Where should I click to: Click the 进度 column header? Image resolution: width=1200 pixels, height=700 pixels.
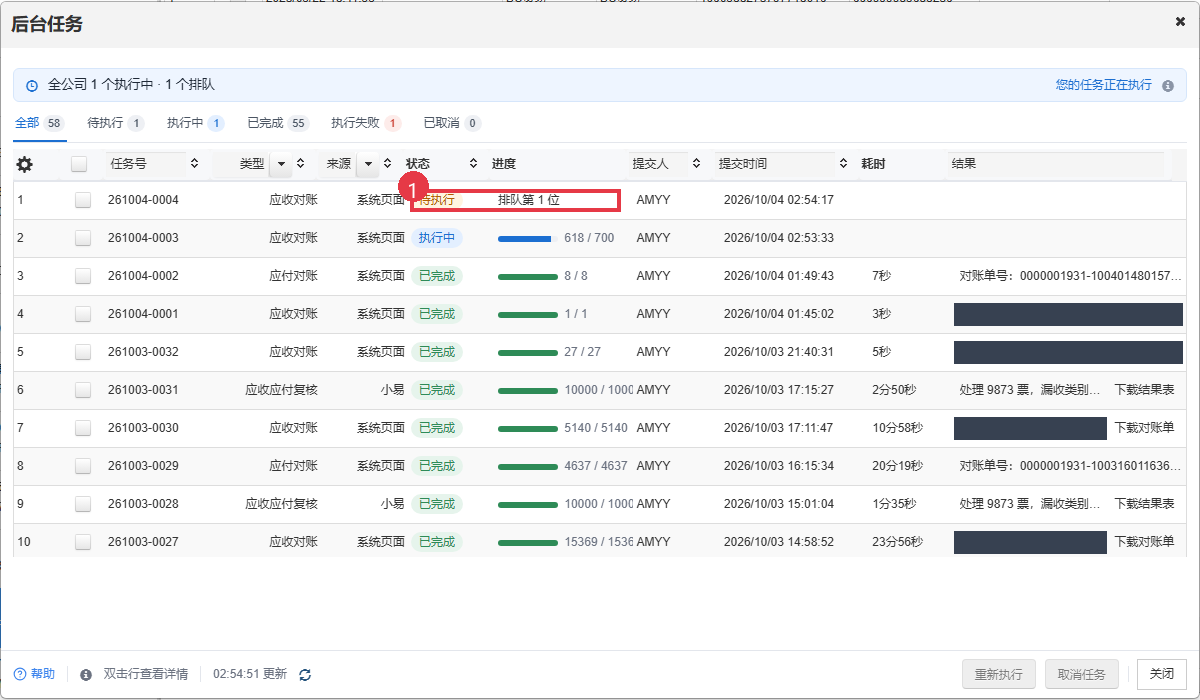coord(504,164)
